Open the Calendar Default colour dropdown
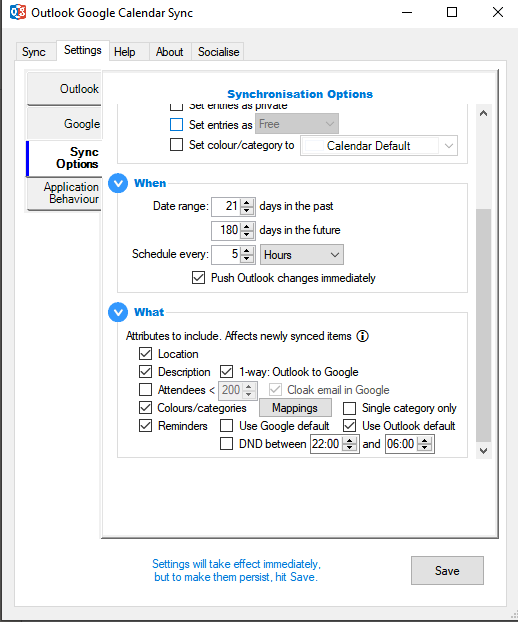The image size is (518, 622). click(x=379, y=146)
